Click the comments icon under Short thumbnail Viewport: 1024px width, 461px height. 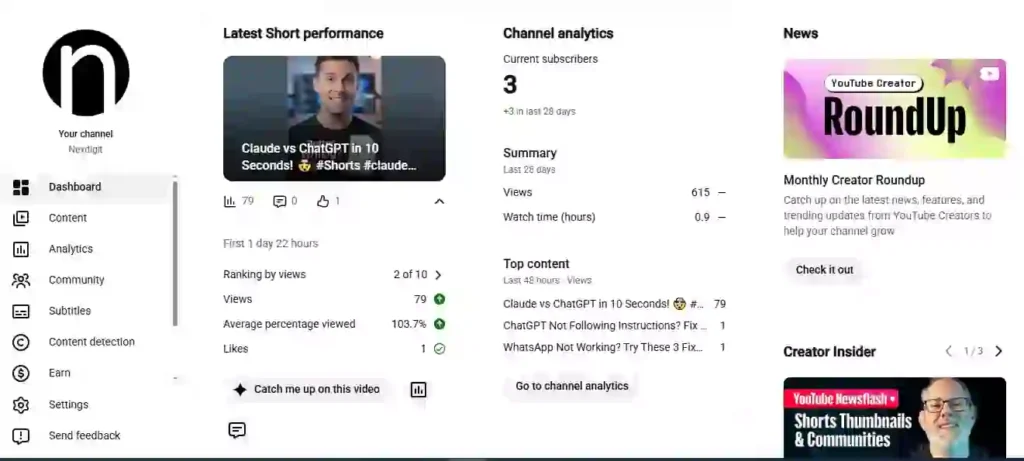pos(280,201)
